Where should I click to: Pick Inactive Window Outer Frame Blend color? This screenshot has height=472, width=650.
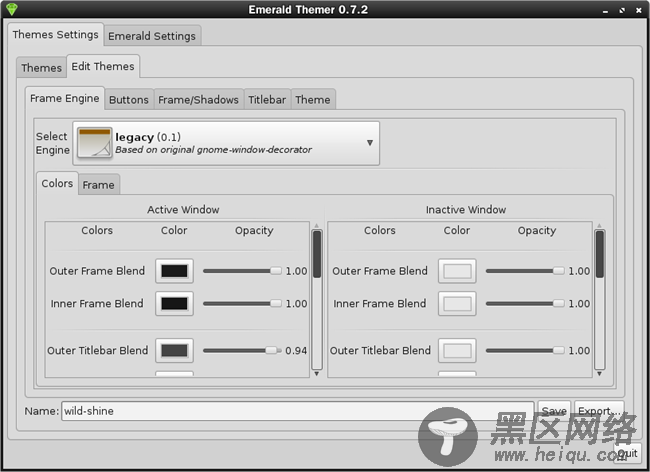[x=457, y=271]
